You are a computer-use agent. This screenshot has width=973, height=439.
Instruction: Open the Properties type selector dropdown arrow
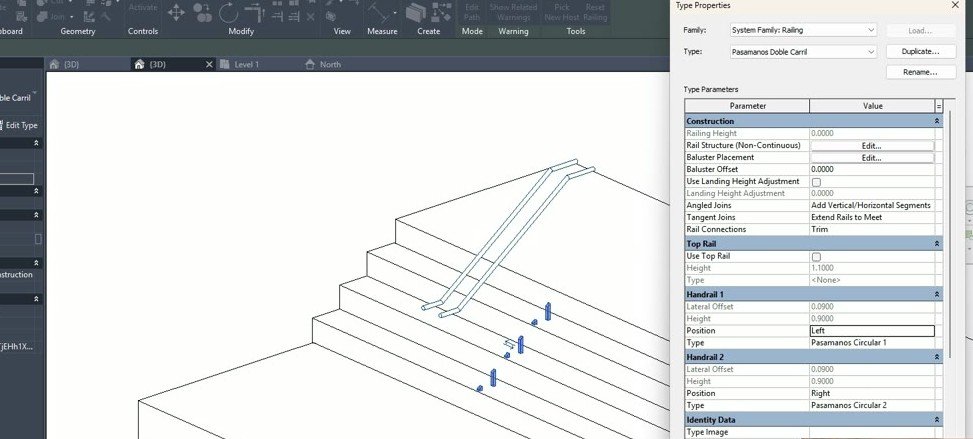(35, 93)
